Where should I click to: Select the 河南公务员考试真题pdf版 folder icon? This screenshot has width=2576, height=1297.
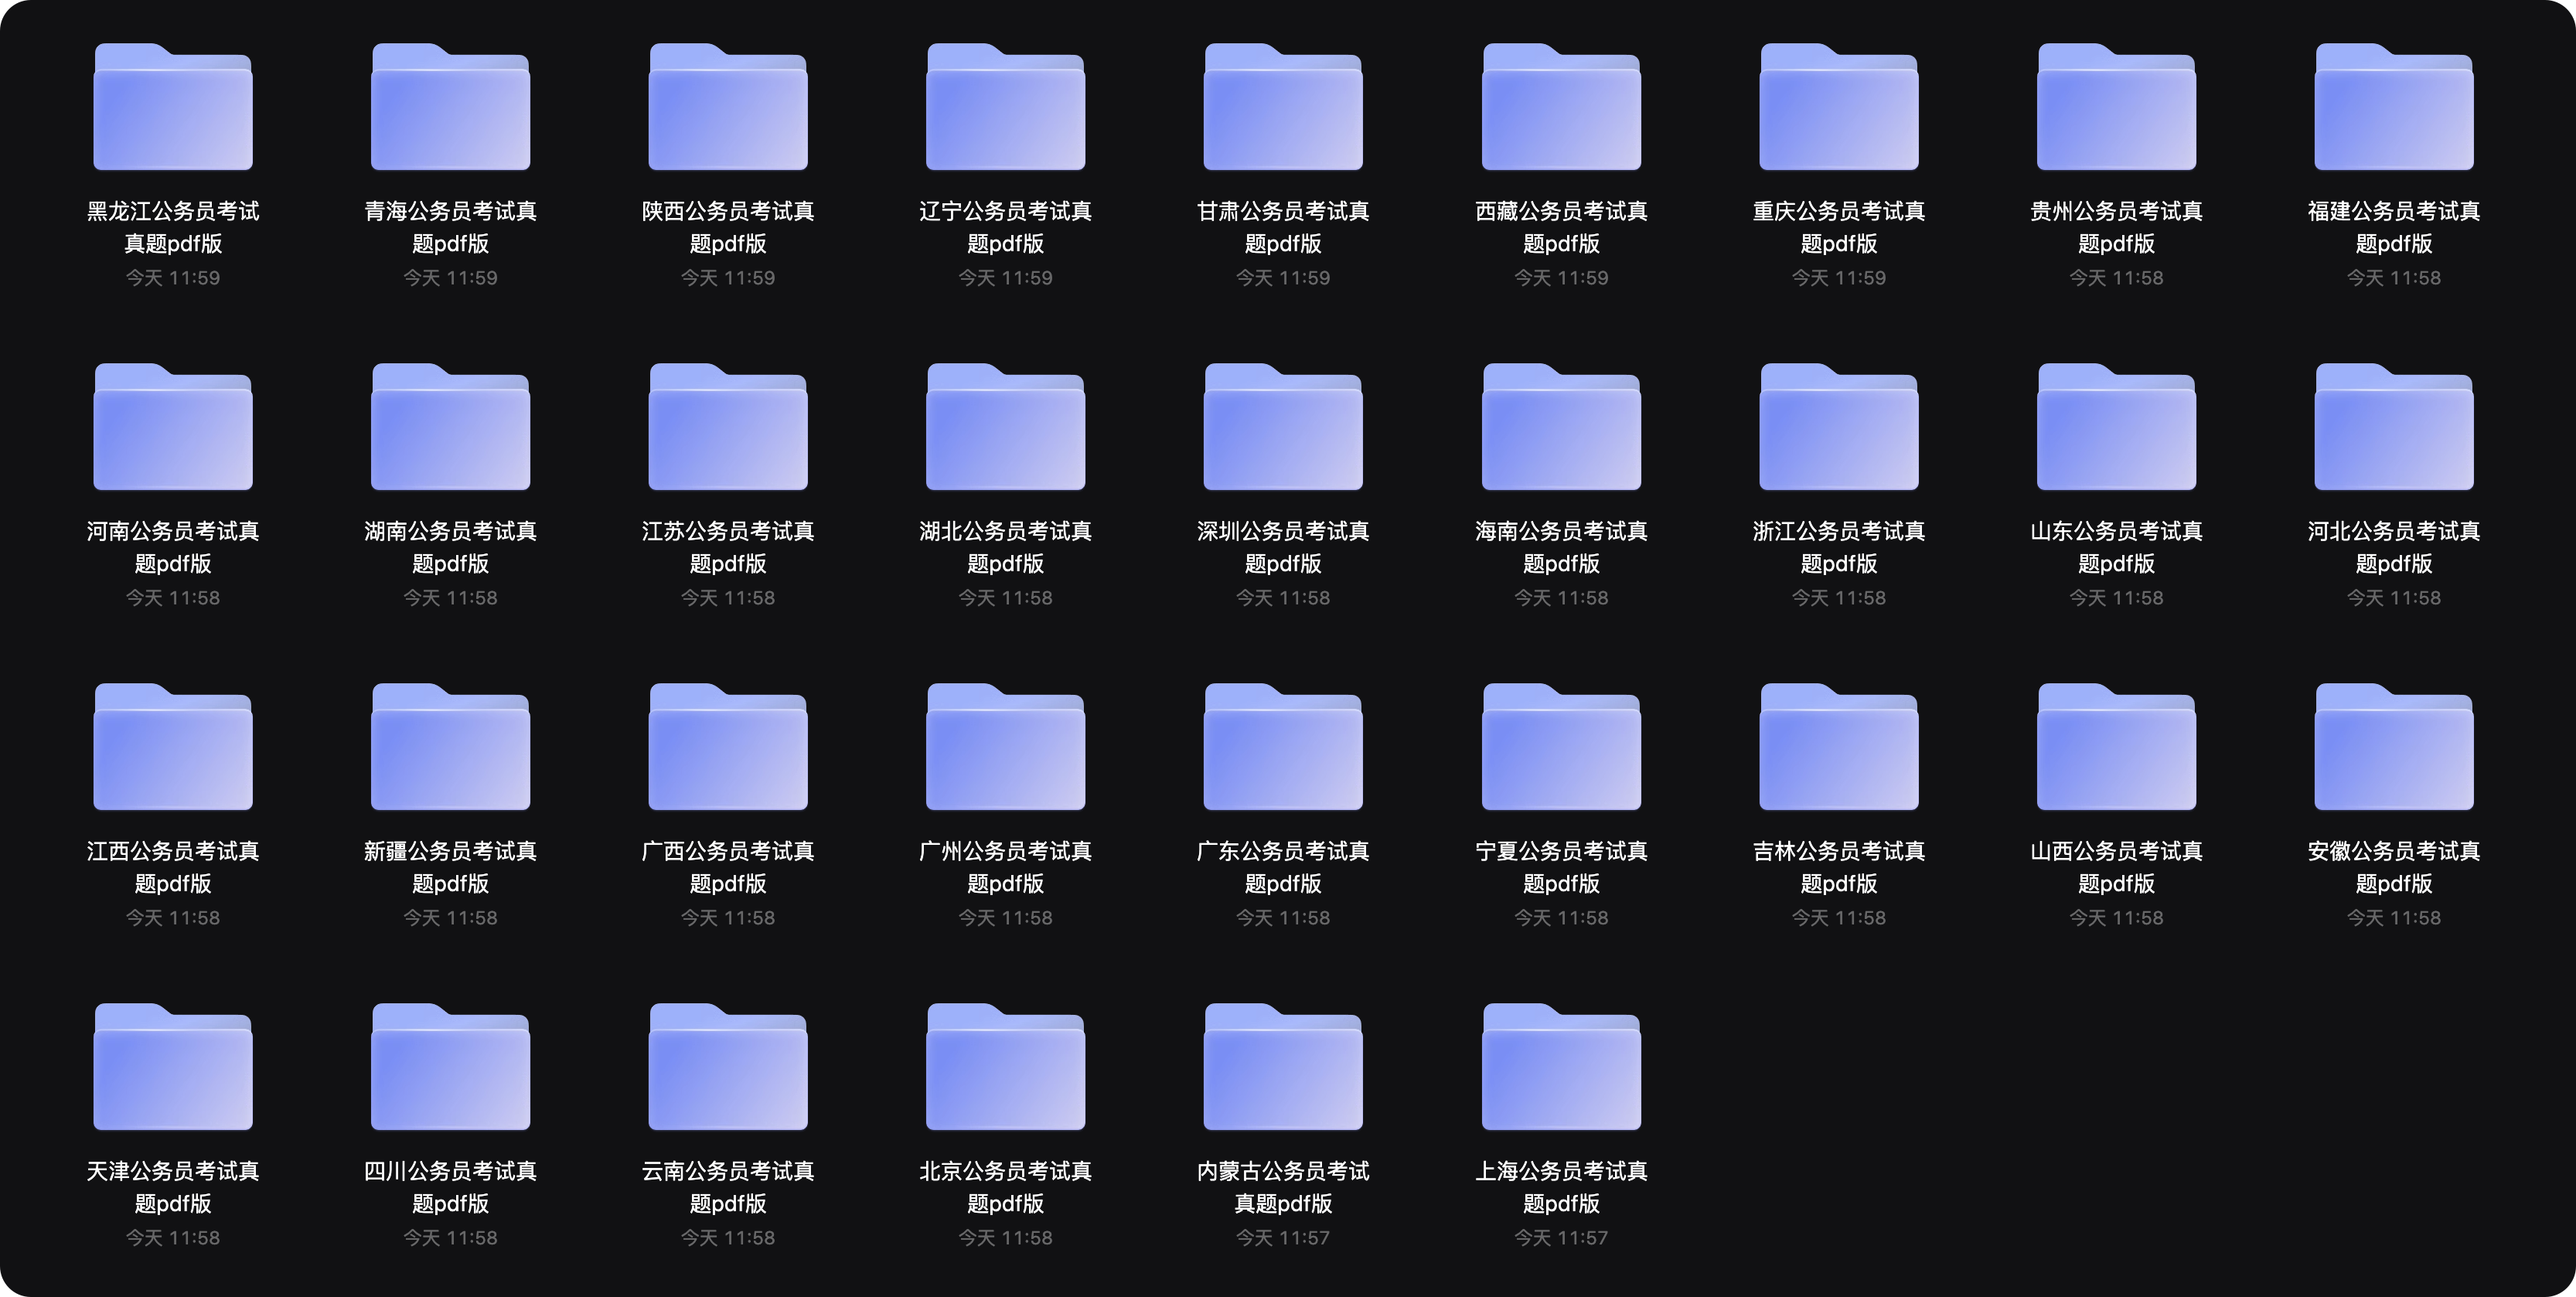(x=173, y=427)
